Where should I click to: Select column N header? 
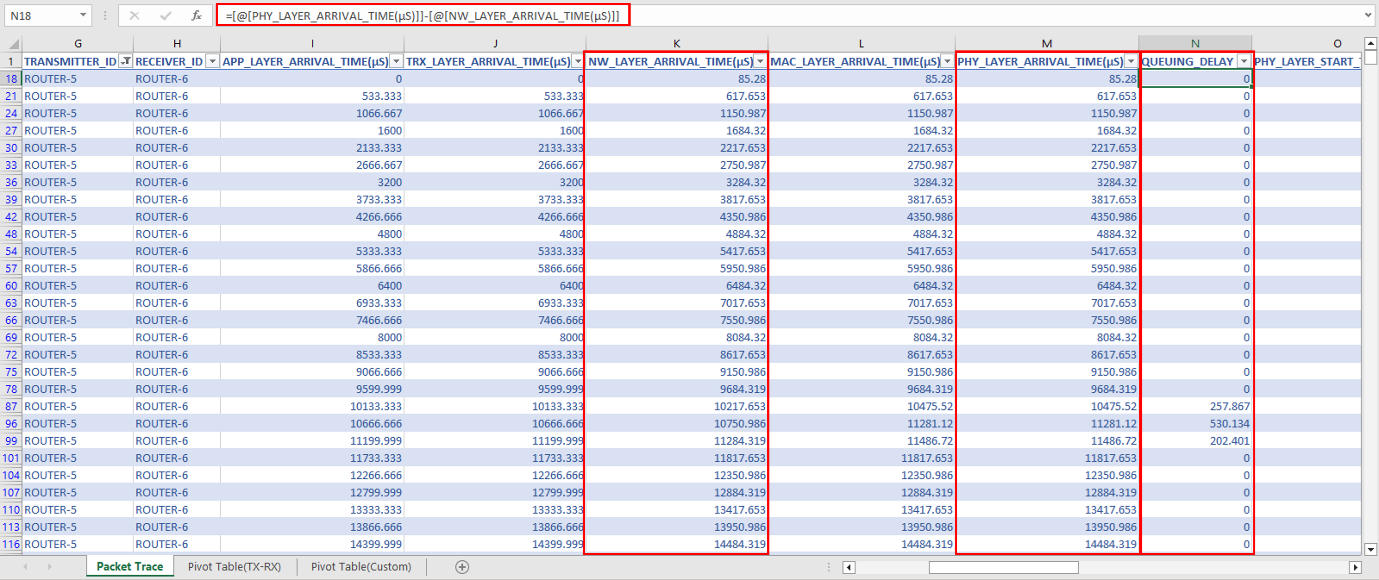1196,43
